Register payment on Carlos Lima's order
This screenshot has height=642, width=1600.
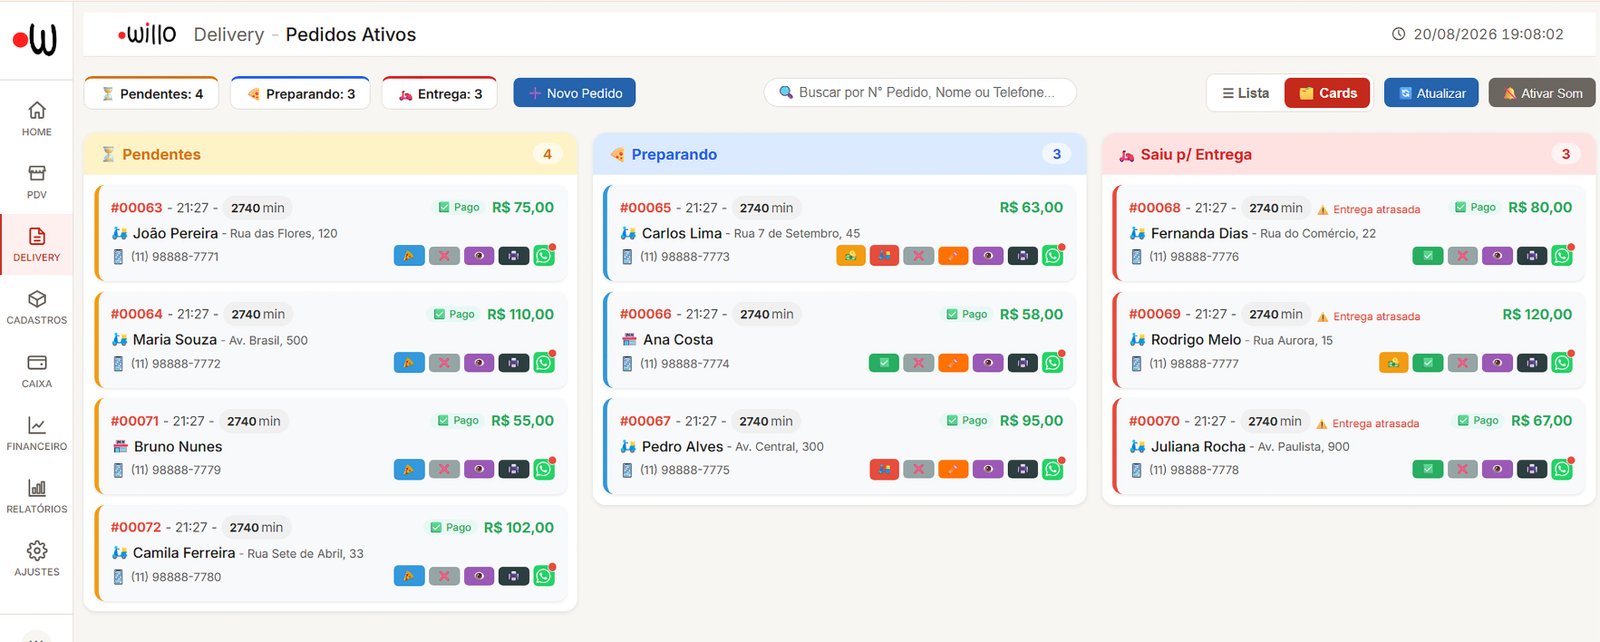point(851,256)
